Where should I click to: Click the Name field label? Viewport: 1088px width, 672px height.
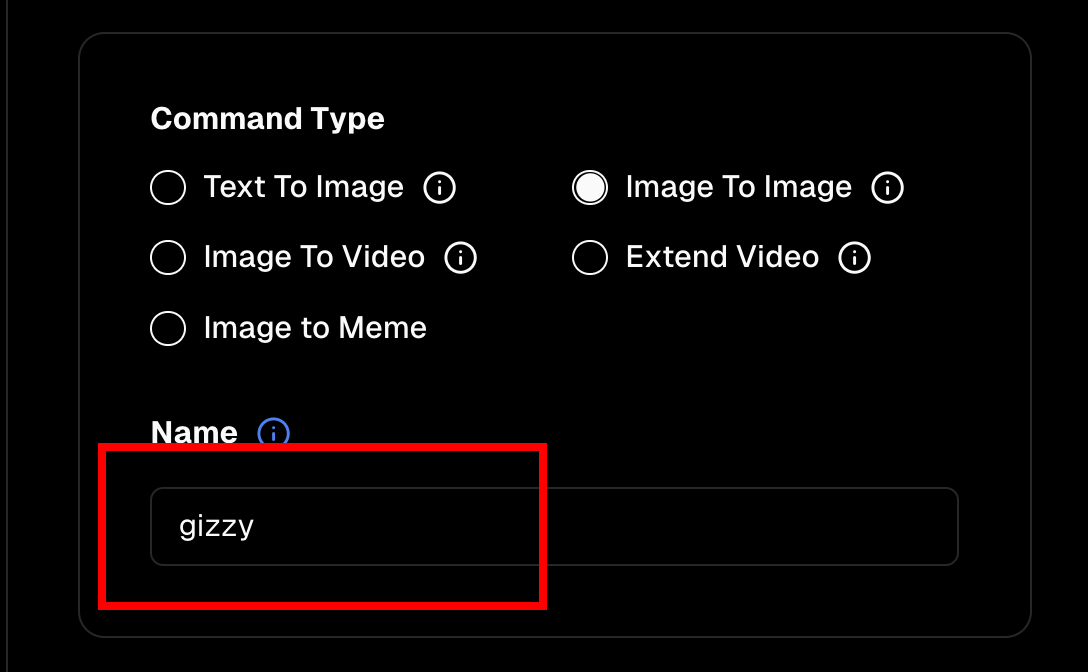coord(194,432)
